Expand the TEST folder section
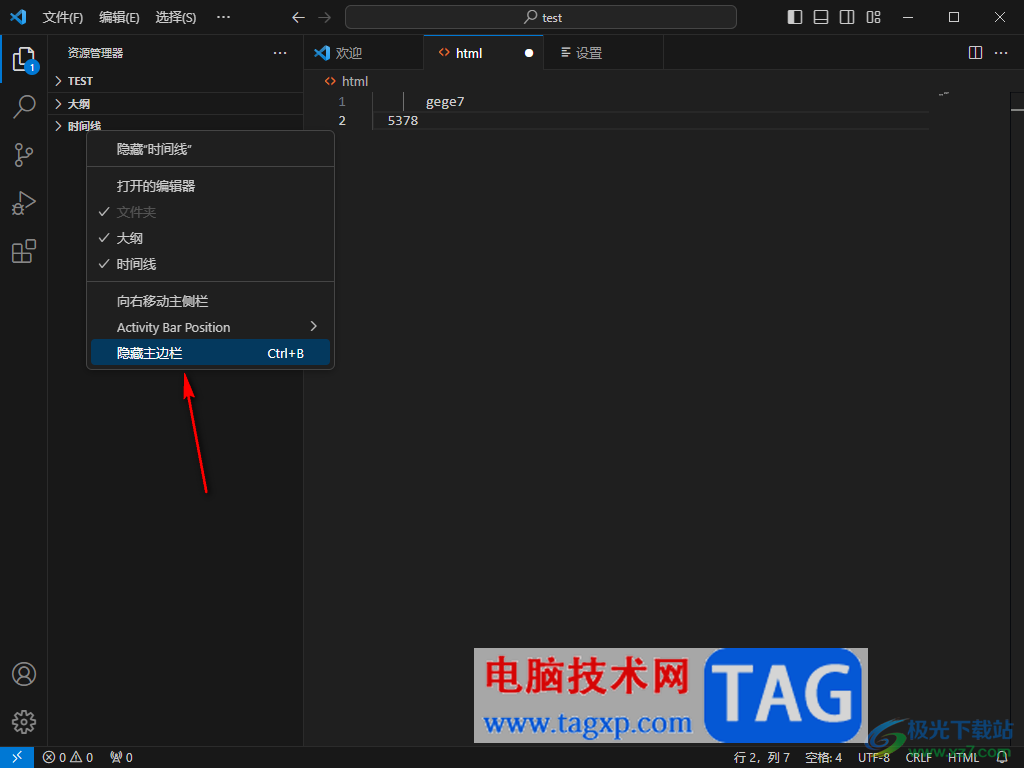Viewport: 1024px width, 768px height. click(x=176, y=81)
